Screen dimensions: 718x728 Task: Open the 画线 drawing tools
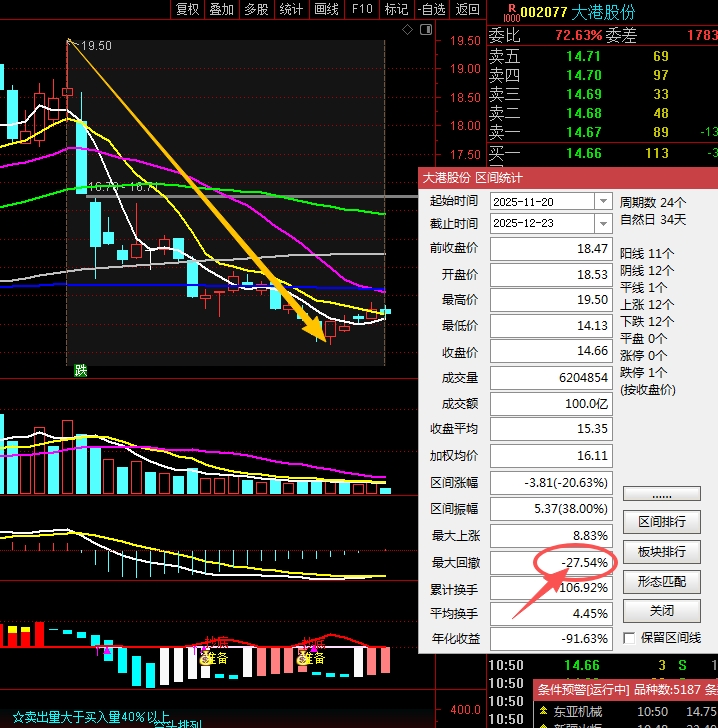pos(326,9)
